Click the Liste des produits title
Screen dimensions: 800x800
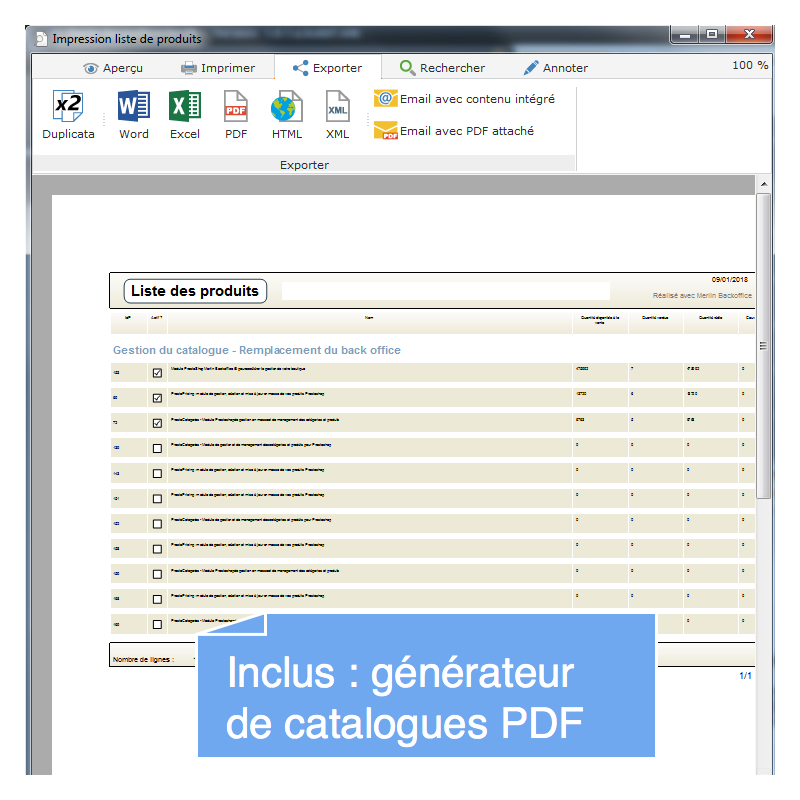[x=195, y=291]
